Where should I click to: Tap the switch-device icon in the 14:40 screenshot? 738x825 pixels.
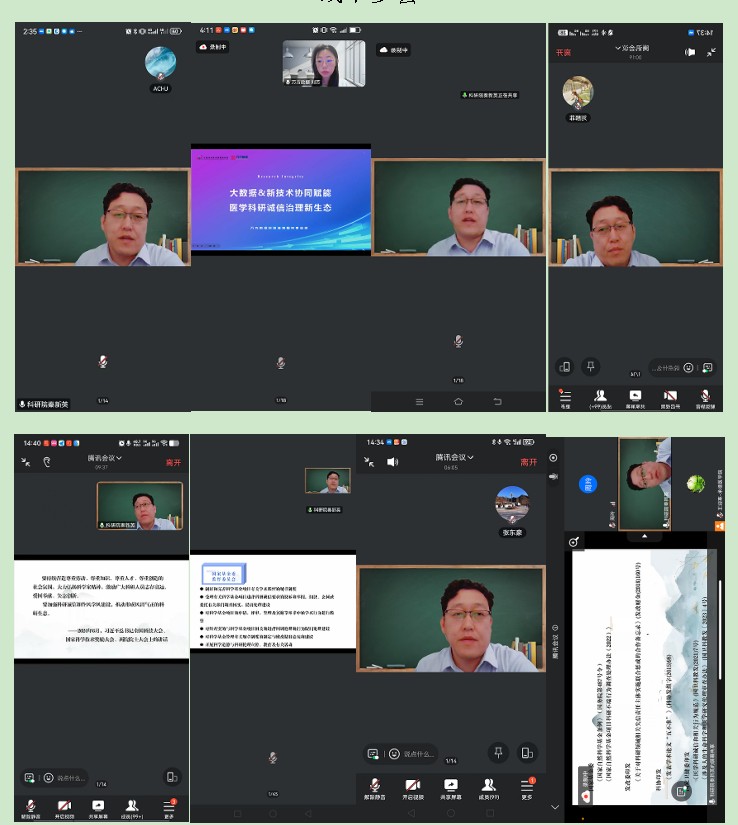(x=171, y=777)
